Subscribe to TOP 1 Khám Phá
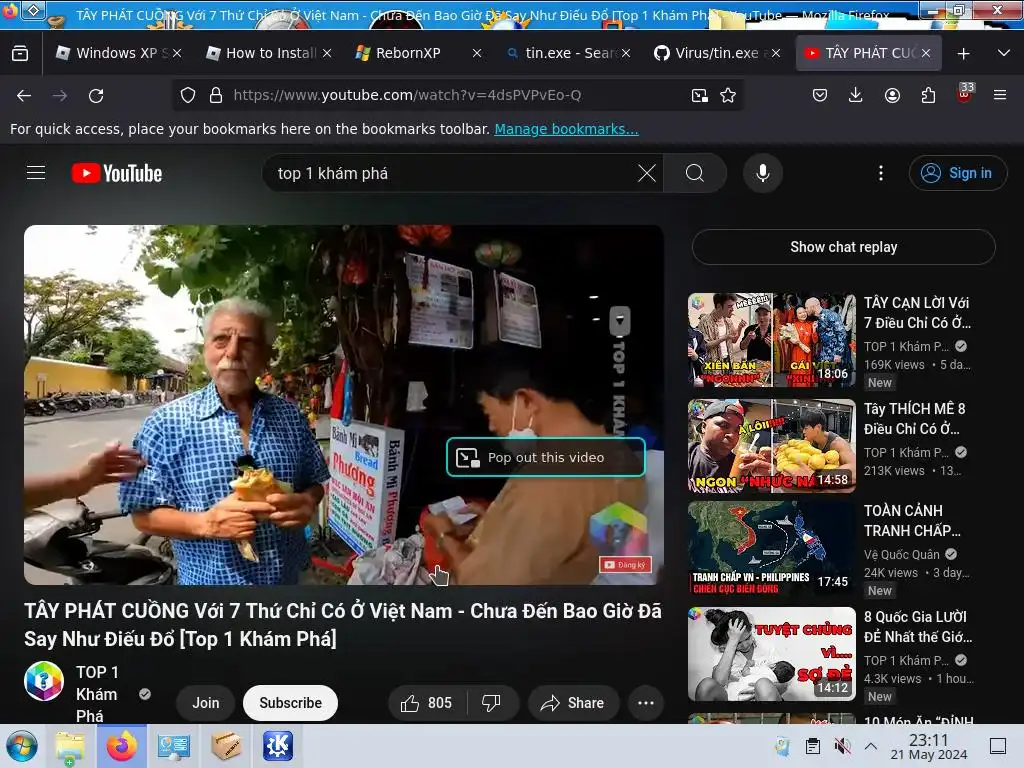The height and width of the screenshot is (768, 1024). coord(291,703)
